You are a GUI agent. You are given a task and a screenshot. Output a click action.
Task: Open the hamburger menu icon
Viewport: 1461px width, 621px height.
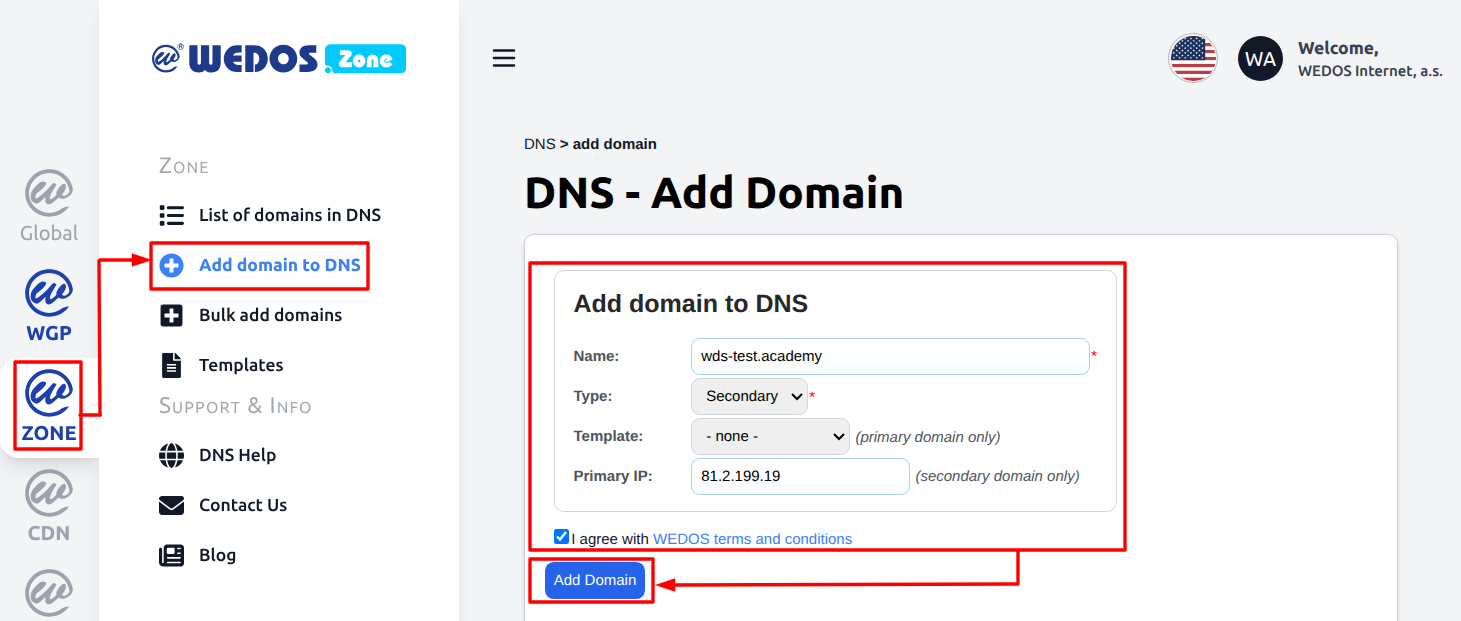click(x=504, y=58)
